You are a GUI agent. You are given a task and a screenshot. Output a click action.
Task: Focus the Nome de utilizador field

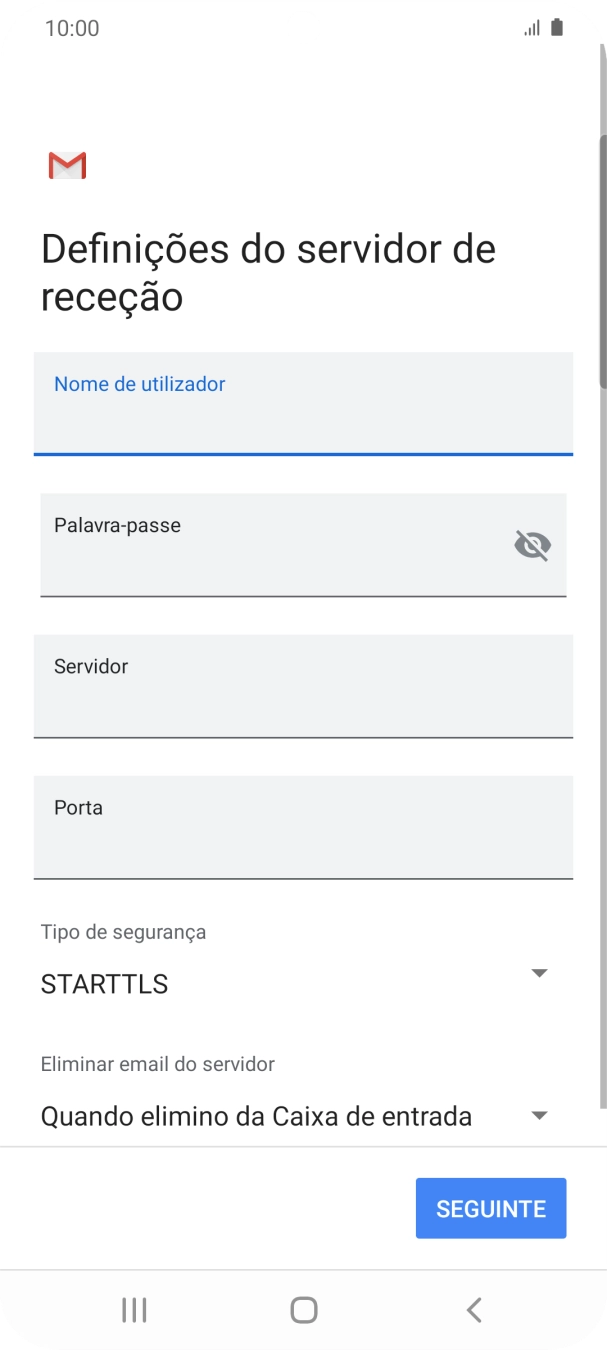coord(303,404)
